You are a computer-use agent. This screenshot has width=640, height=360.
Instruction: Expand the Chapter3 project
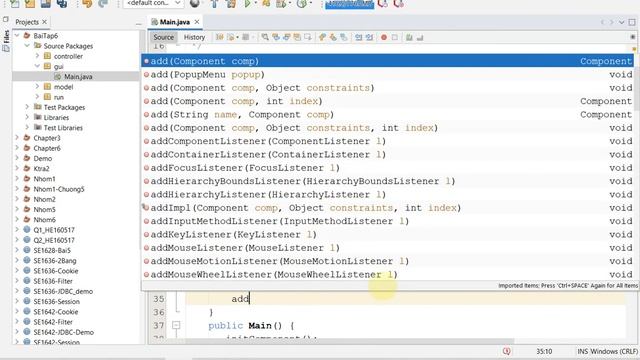tap(17, 138)
